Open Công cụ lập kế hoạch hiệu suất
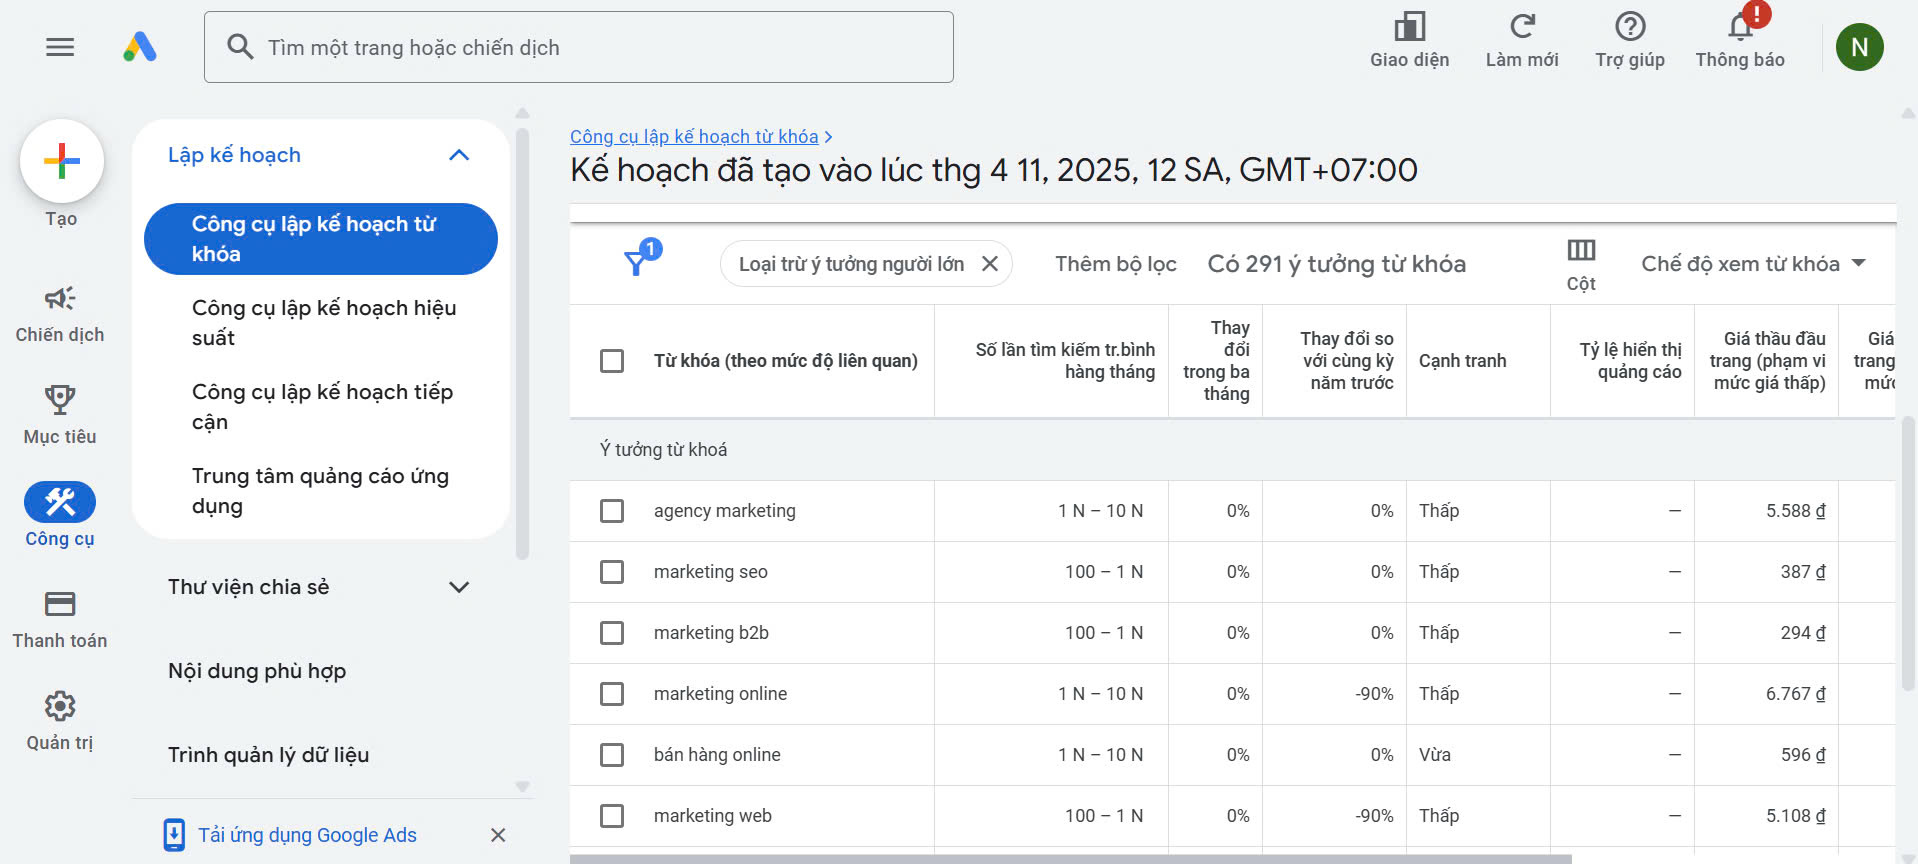 tap(323, 322)
